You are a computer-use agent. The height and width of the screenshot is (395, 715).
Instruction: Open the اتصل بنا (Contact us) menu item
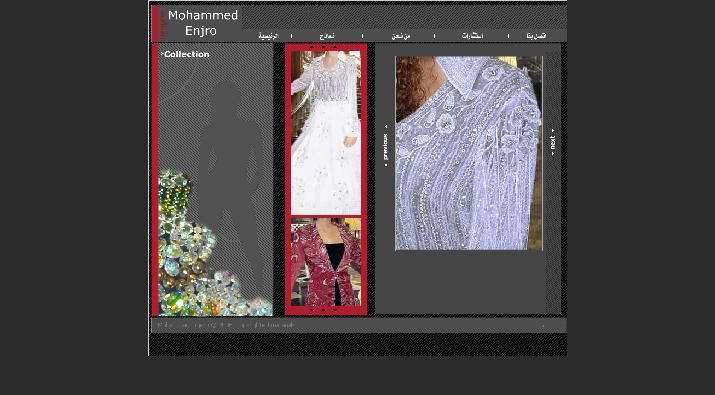coord(536,36)
